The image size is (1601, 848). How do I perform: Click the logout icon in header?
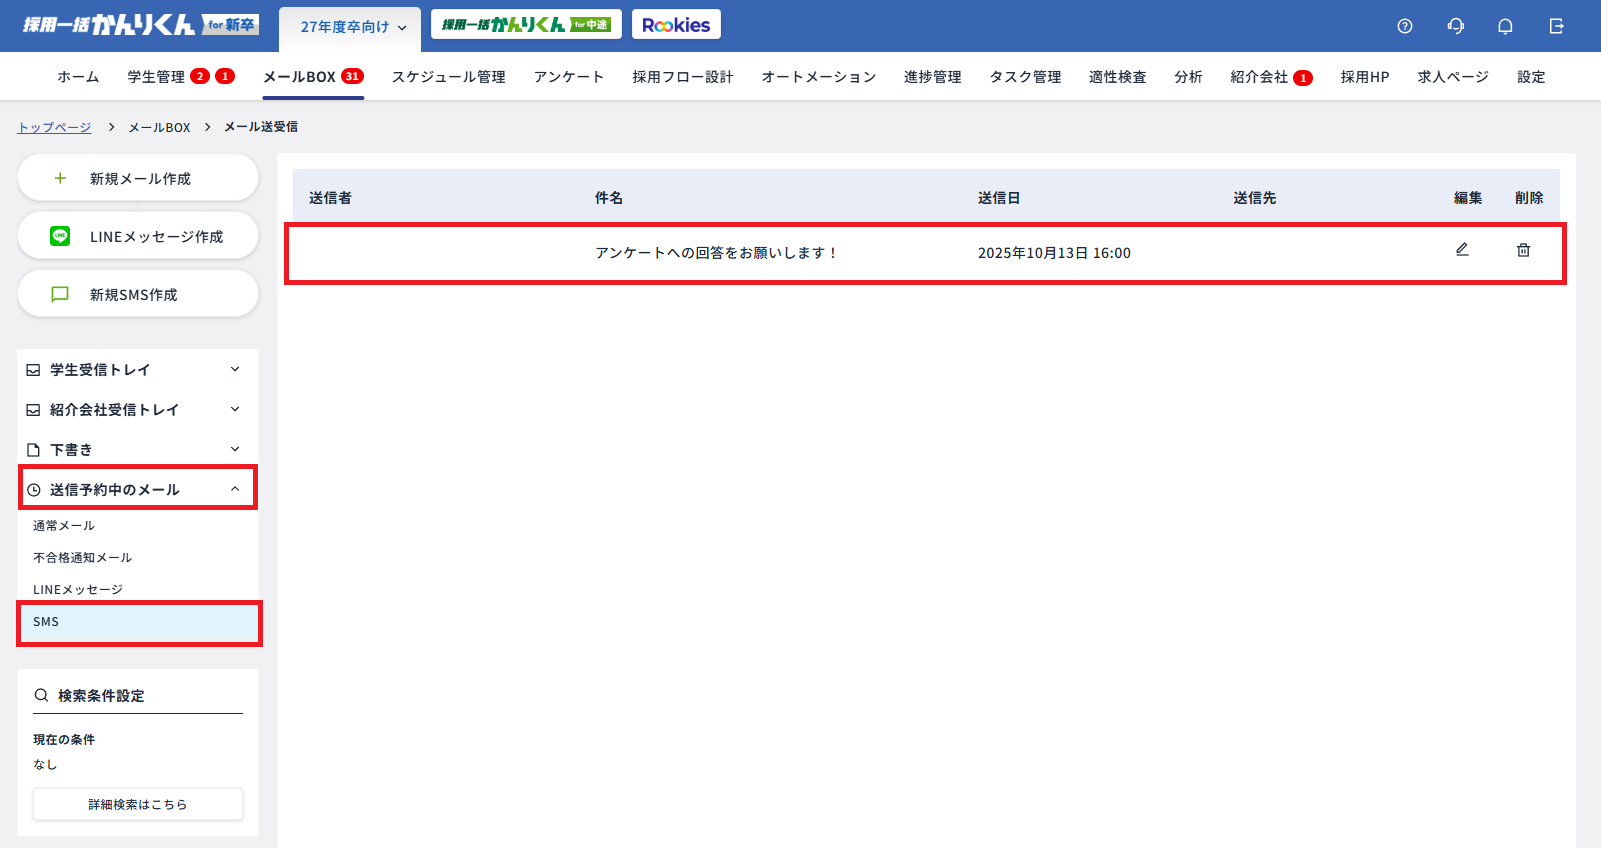[x=1556, y=26]
